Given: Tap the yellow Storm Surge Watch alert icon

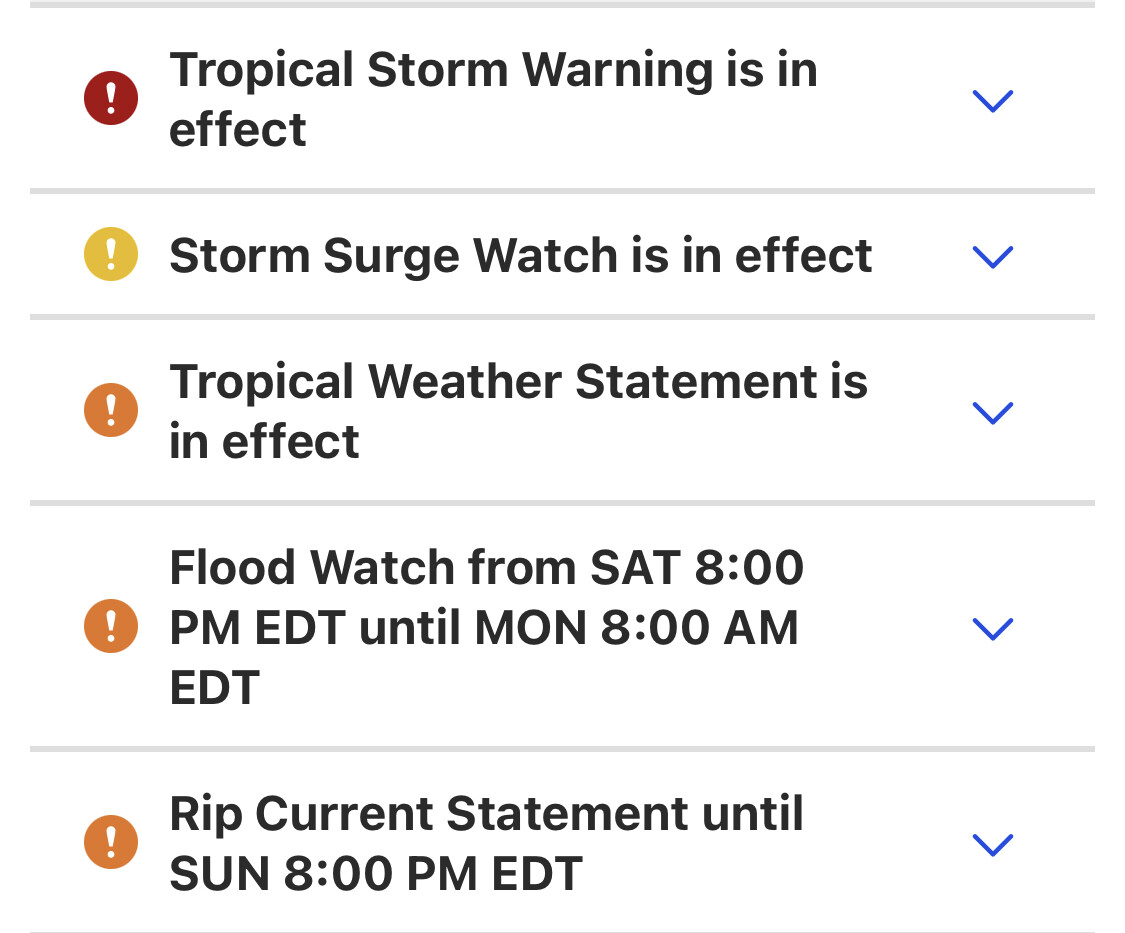Looking at the screenshot, I should (x=110, y=254).
